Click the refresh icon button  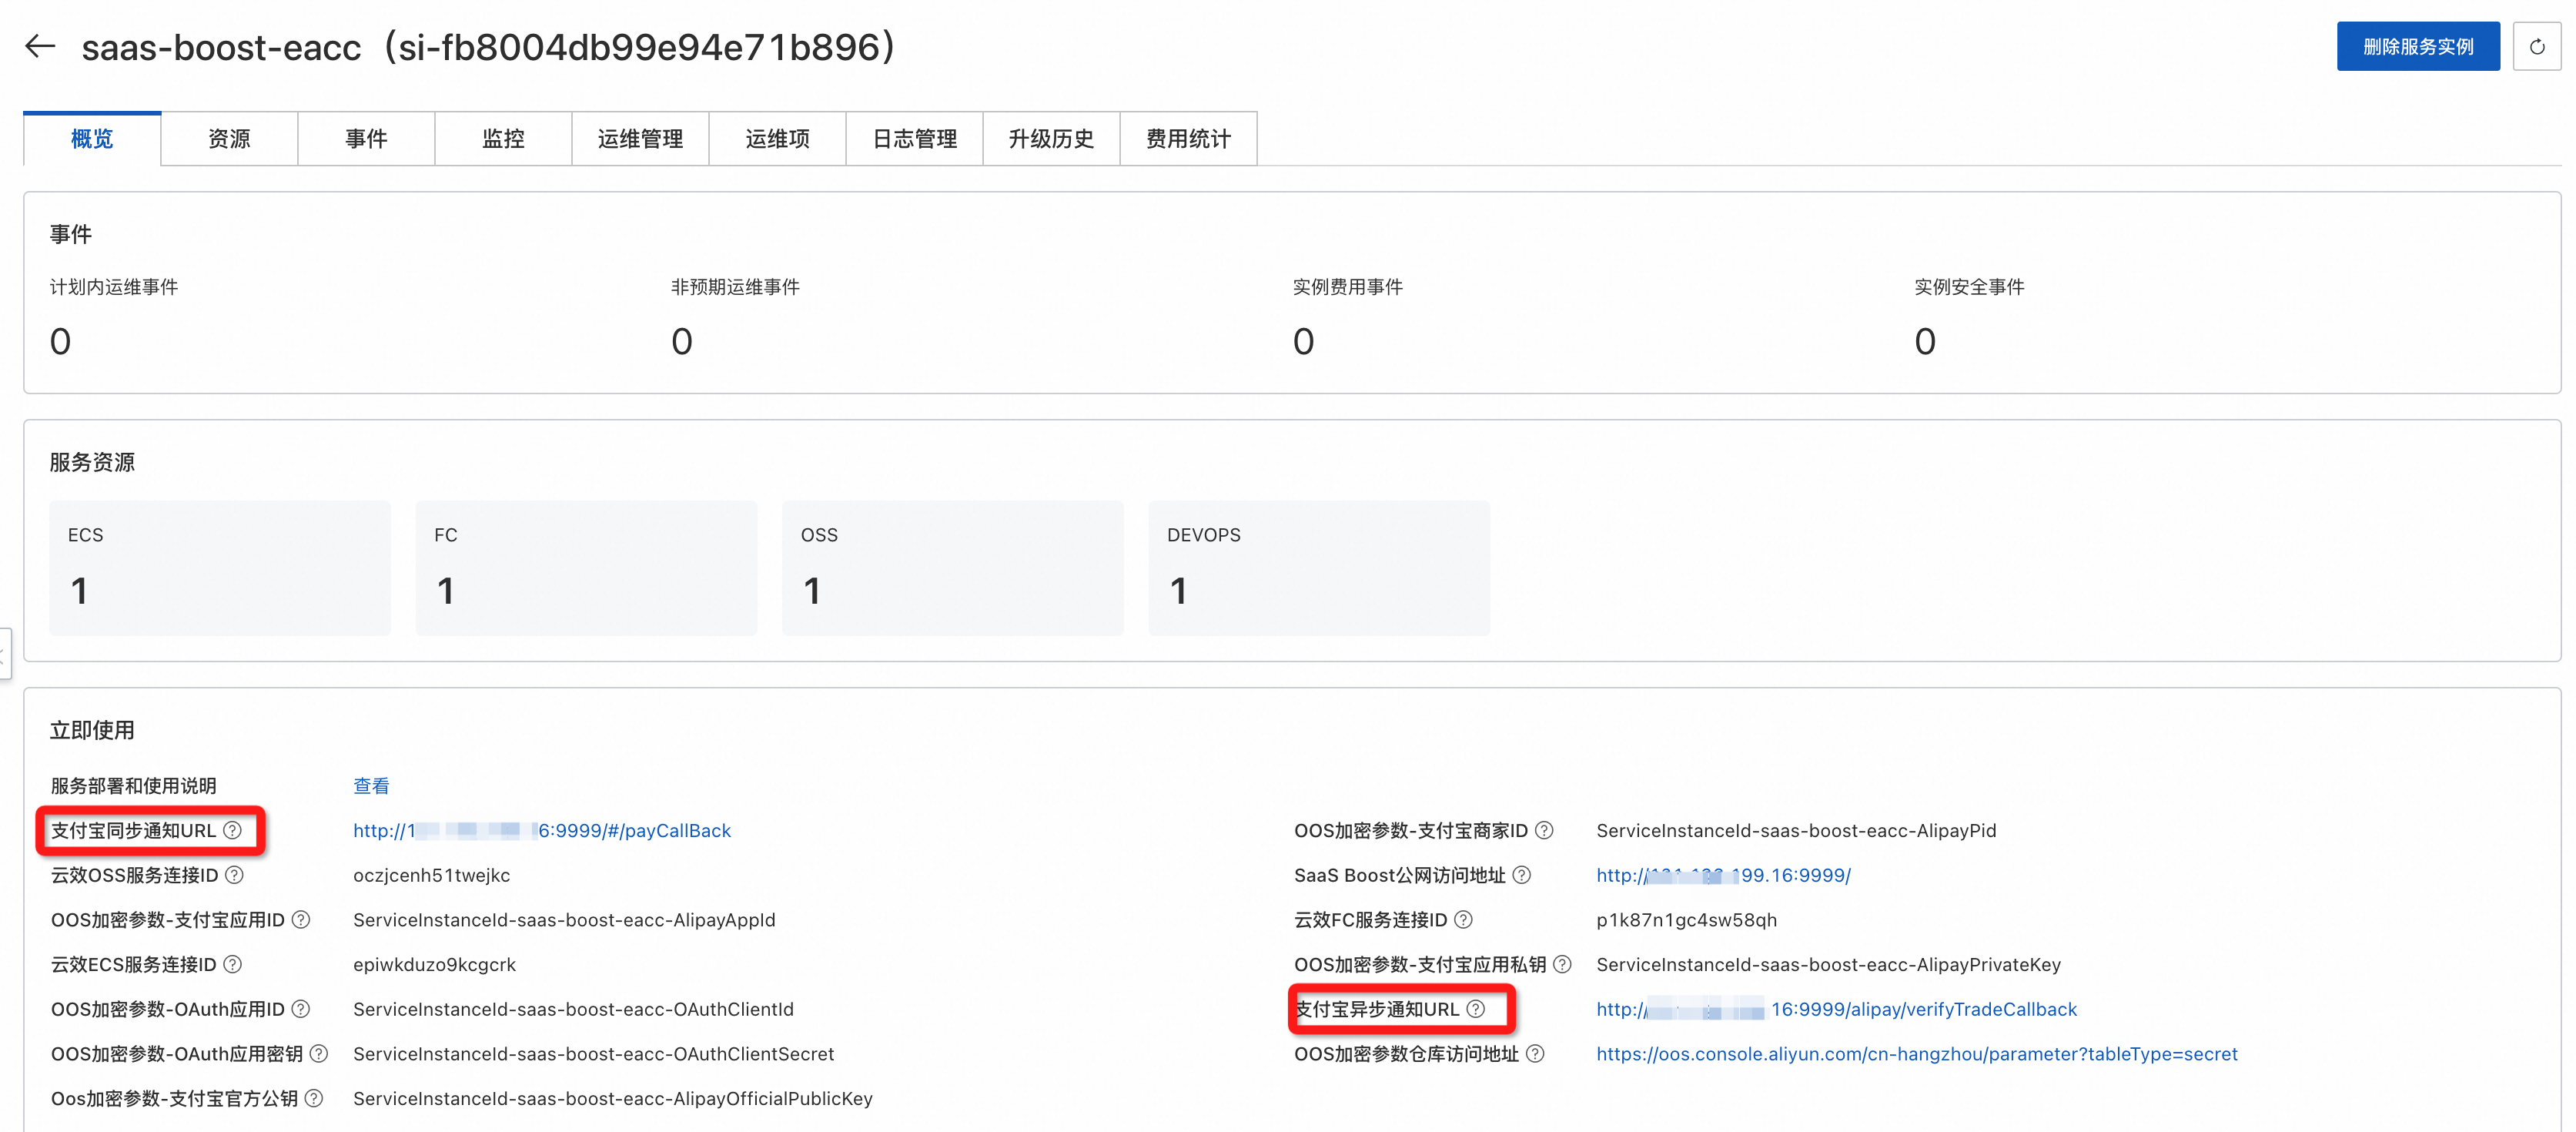(2536, 47)
